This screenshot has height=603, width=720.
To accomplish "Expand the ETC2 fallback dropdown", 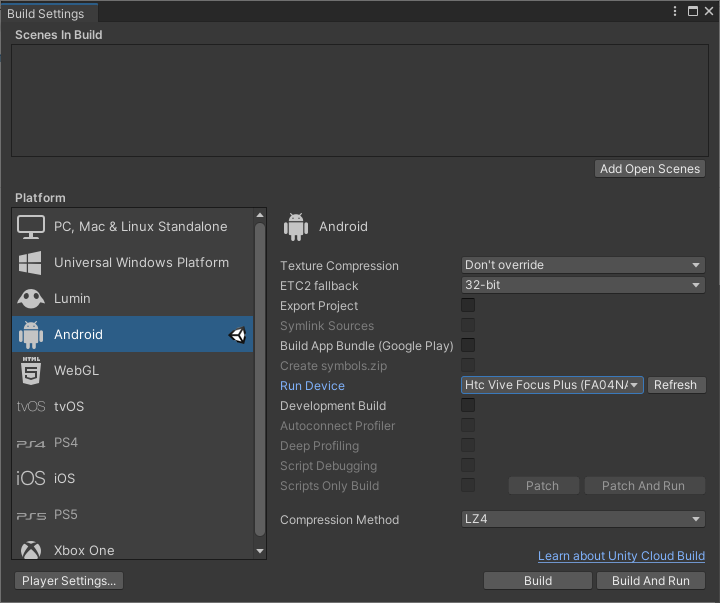I will tap(583, 286).
